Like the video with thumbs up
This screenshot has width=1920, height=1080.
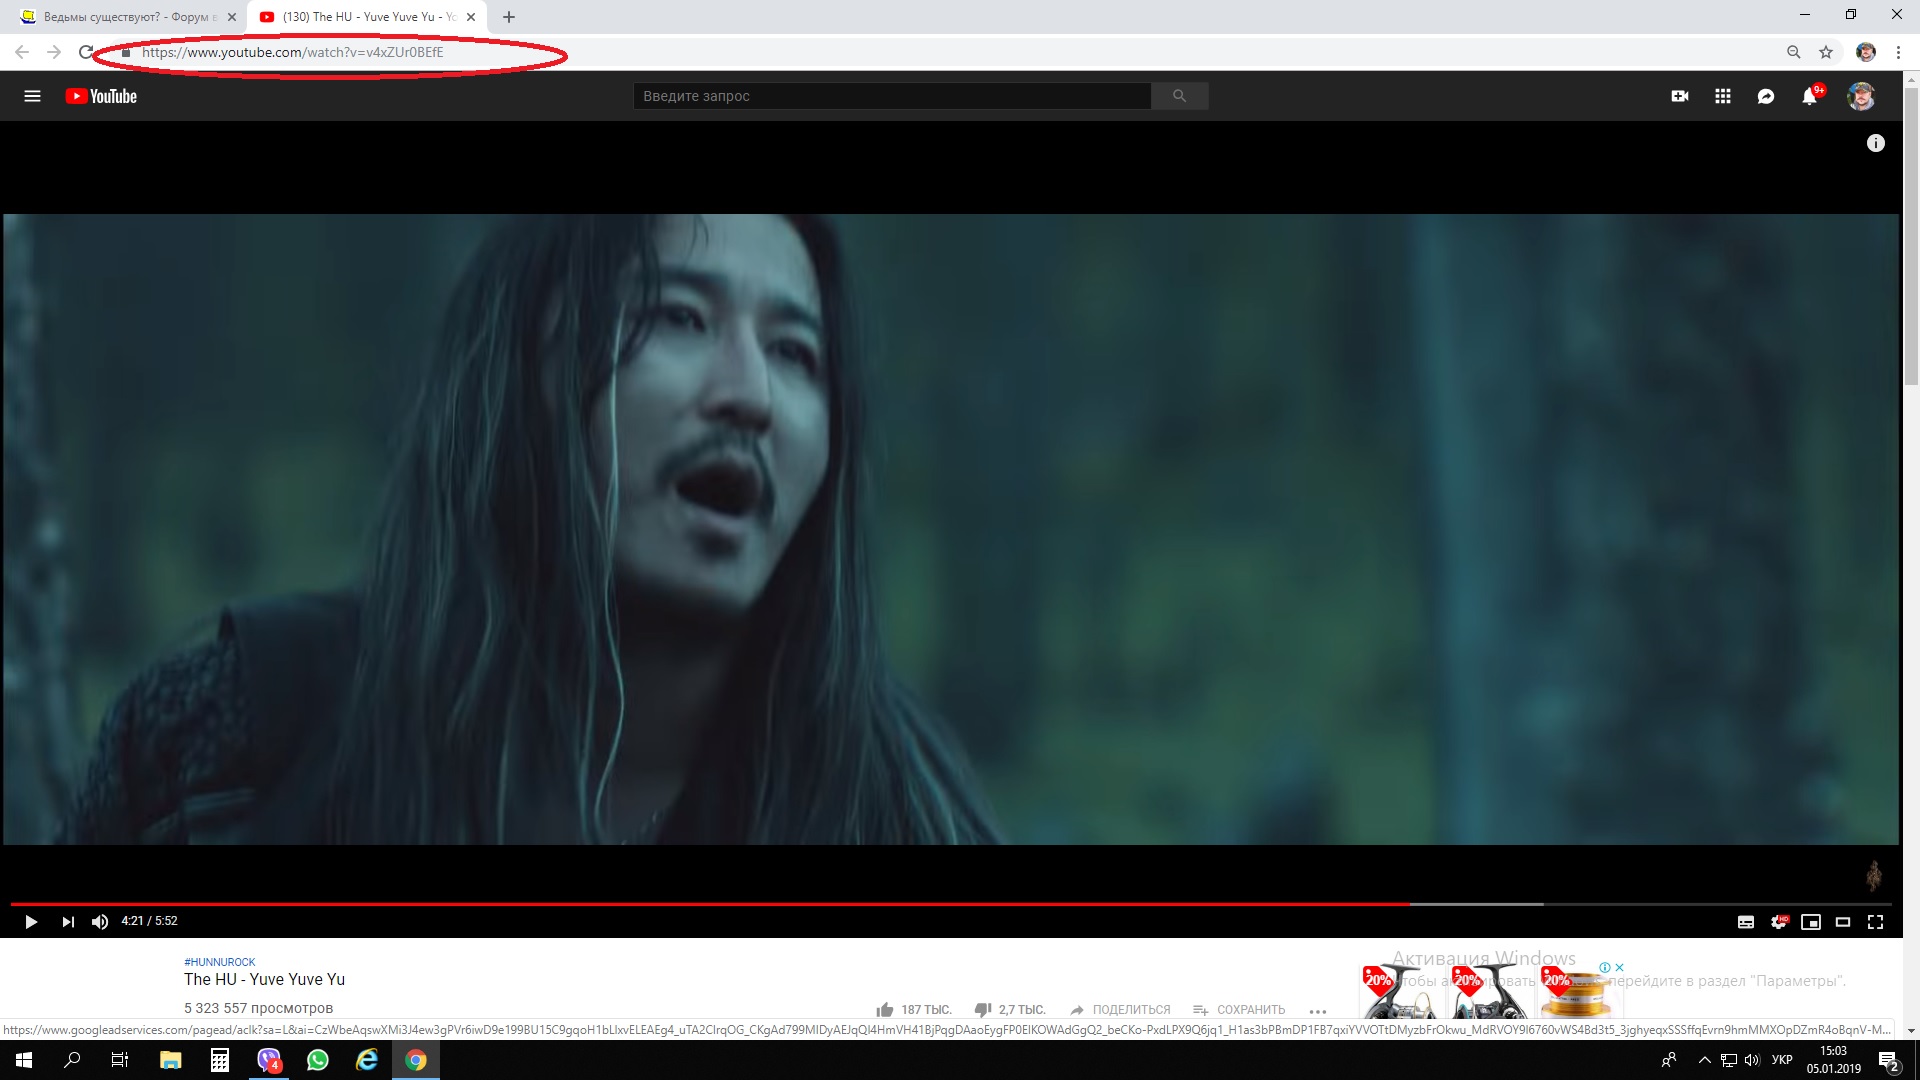[885, 1010]
